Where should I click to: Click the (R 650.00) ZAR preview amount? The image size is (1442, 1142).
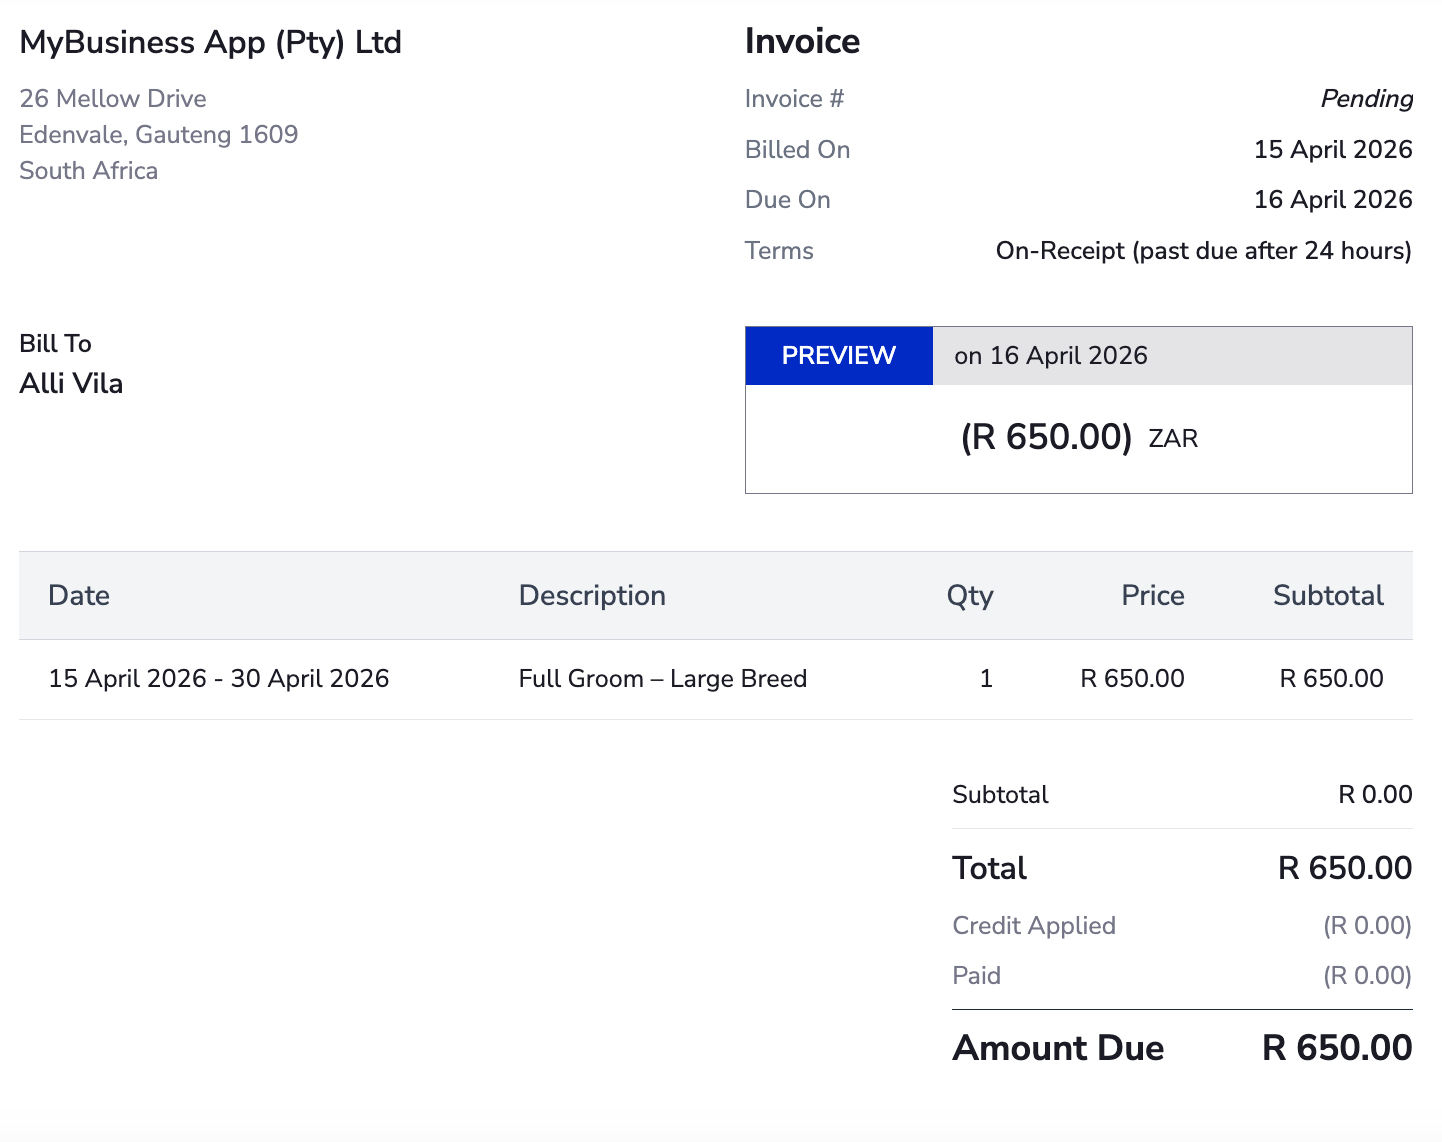pyautogui.click(x=1078, y=438)
